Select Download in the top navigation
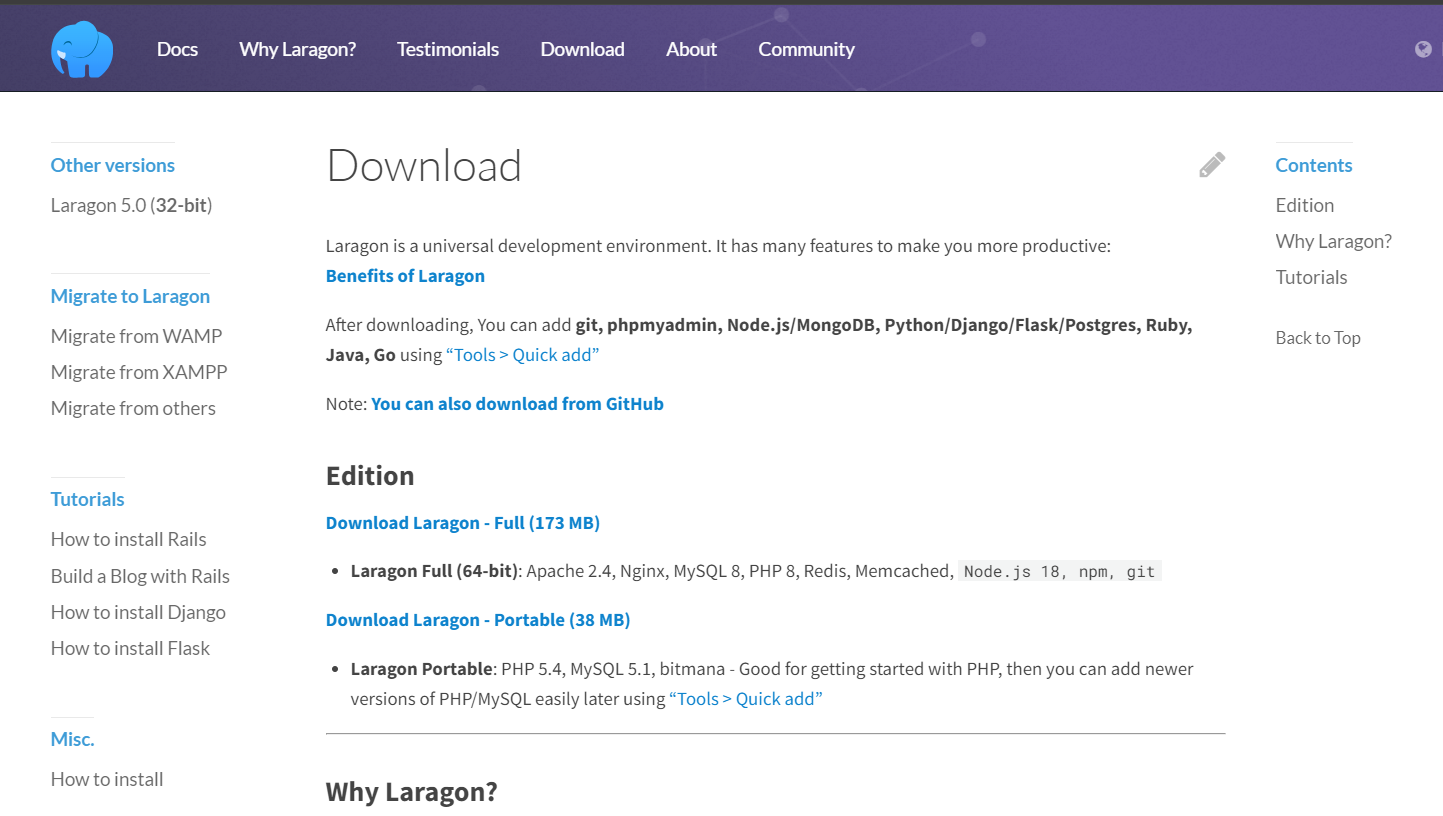The image size is (1443, 816). tap(582, 49)
